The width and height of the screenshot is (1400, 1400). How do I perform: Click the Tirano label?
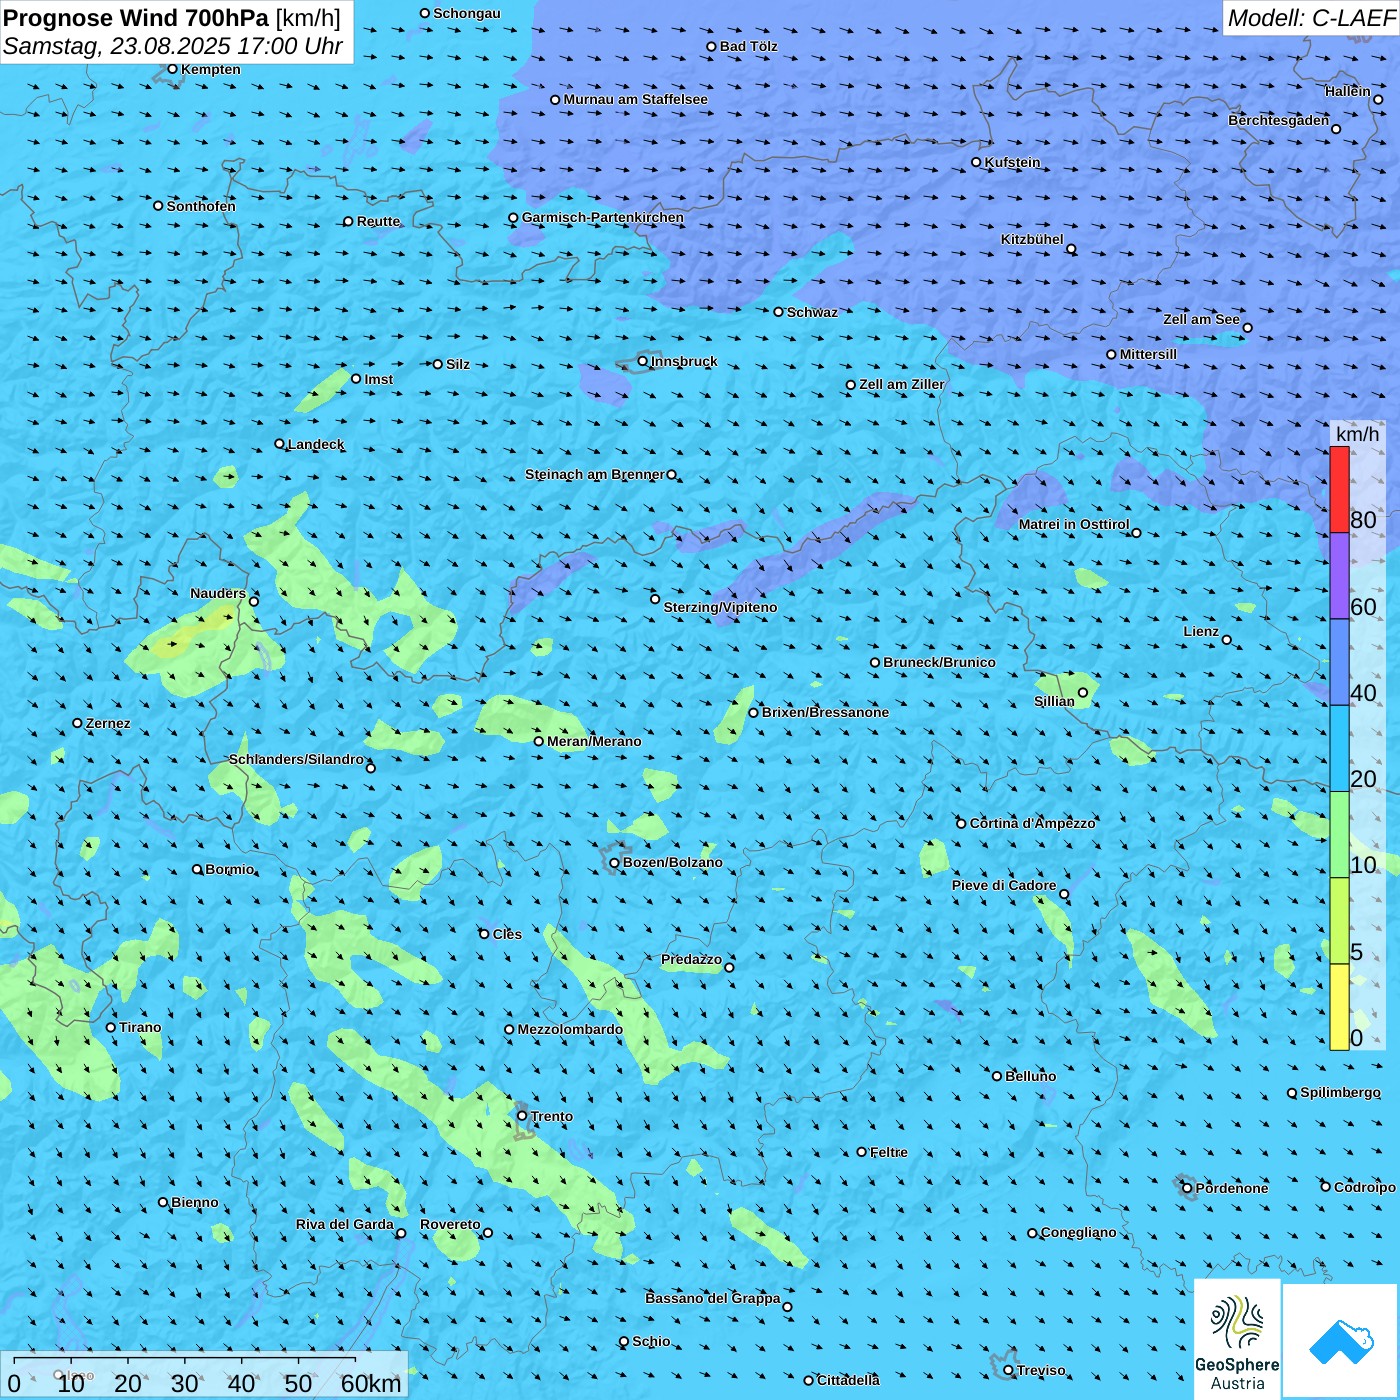[140, 1027]
